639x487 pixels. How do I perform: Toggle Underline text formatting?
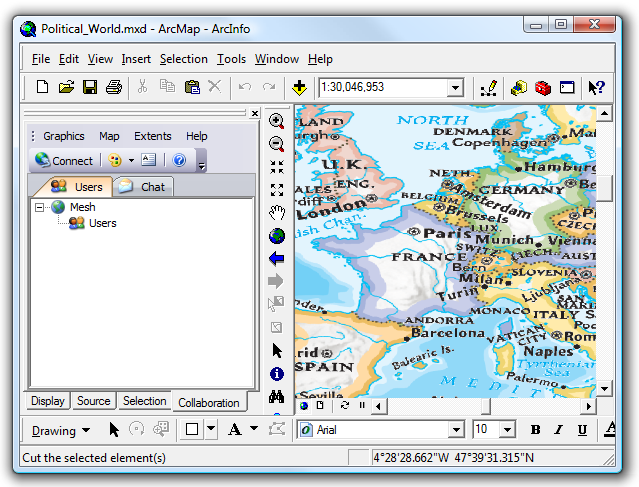point(583,430)
